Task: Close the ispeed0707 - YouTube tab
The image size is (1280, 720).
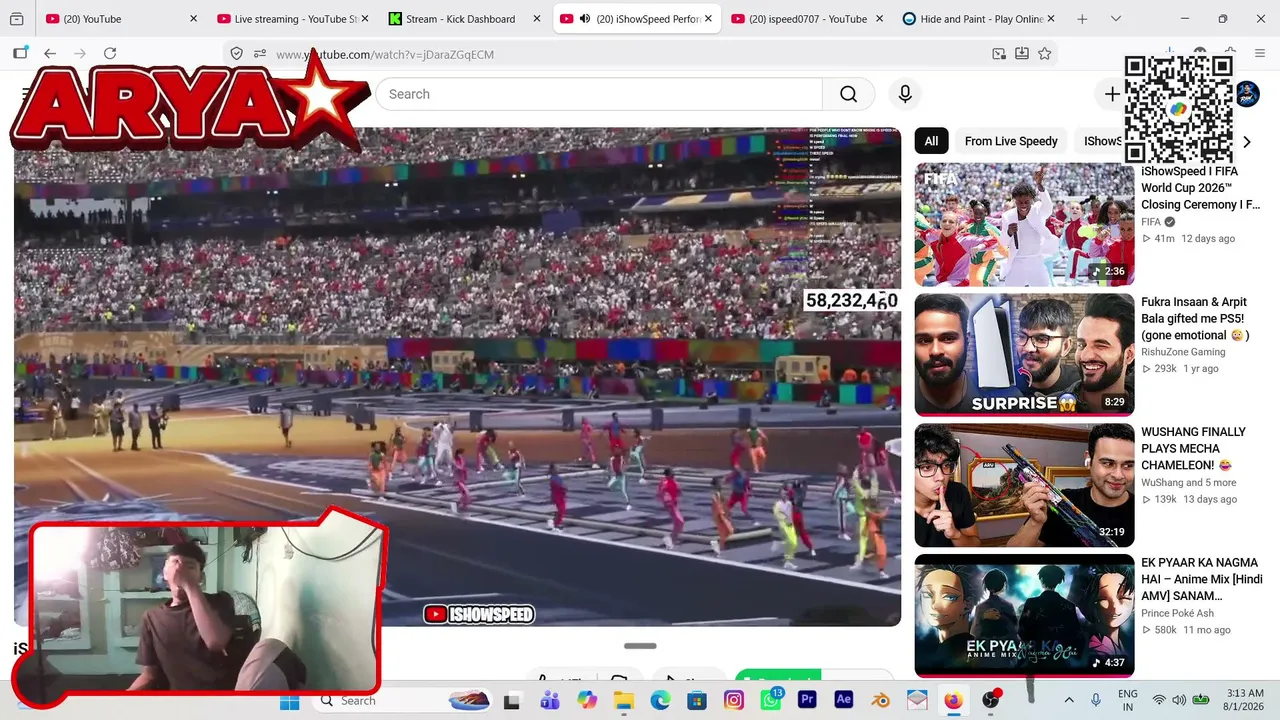Action: (x=880, y=19)
